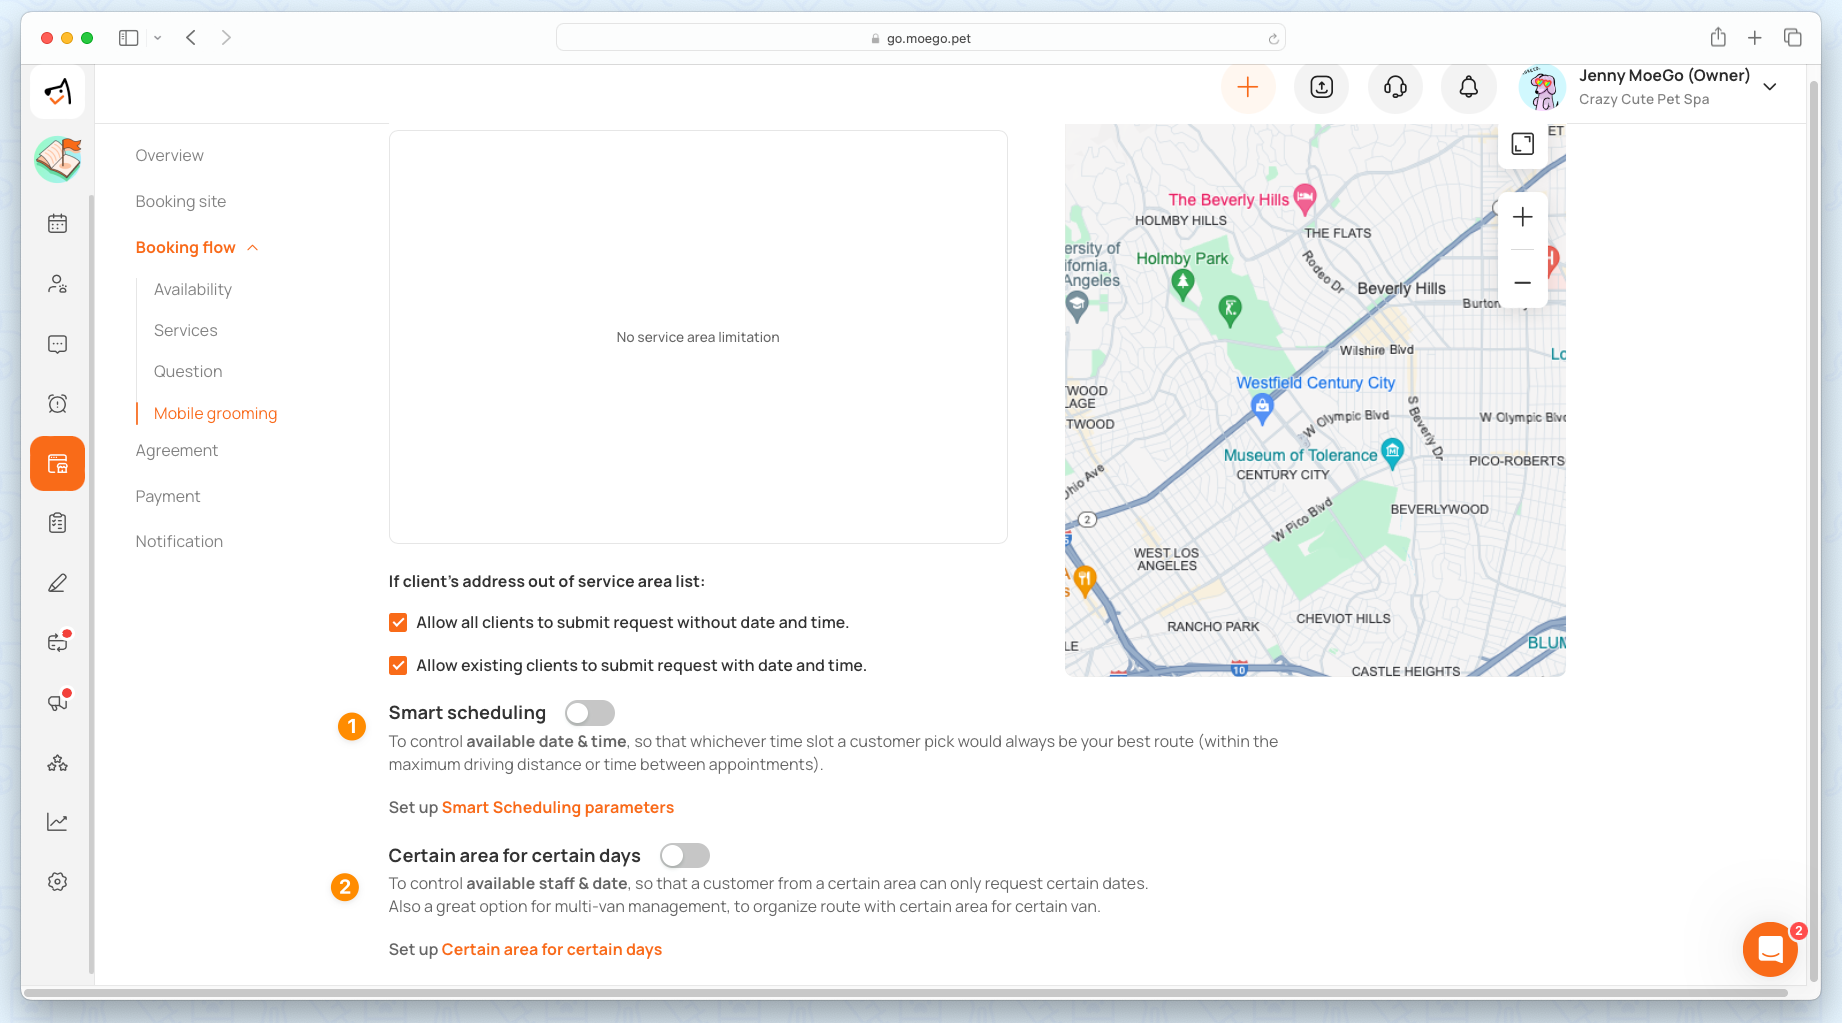
Task: Open the Agreement section
Action: pos(177,451)
